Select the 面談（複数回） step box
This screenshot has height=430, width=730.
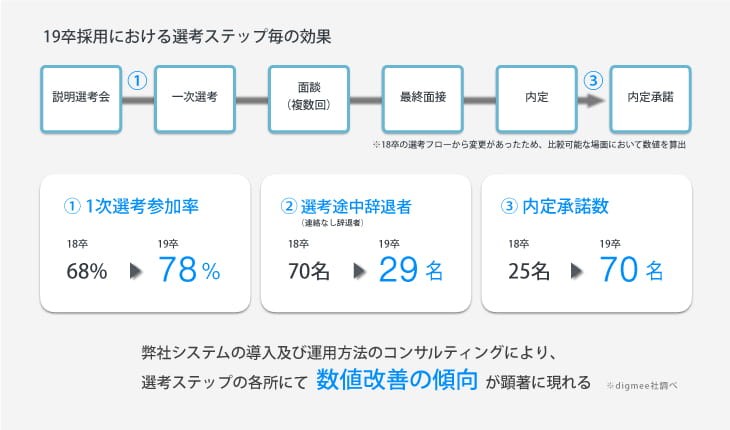click(309, 99)
